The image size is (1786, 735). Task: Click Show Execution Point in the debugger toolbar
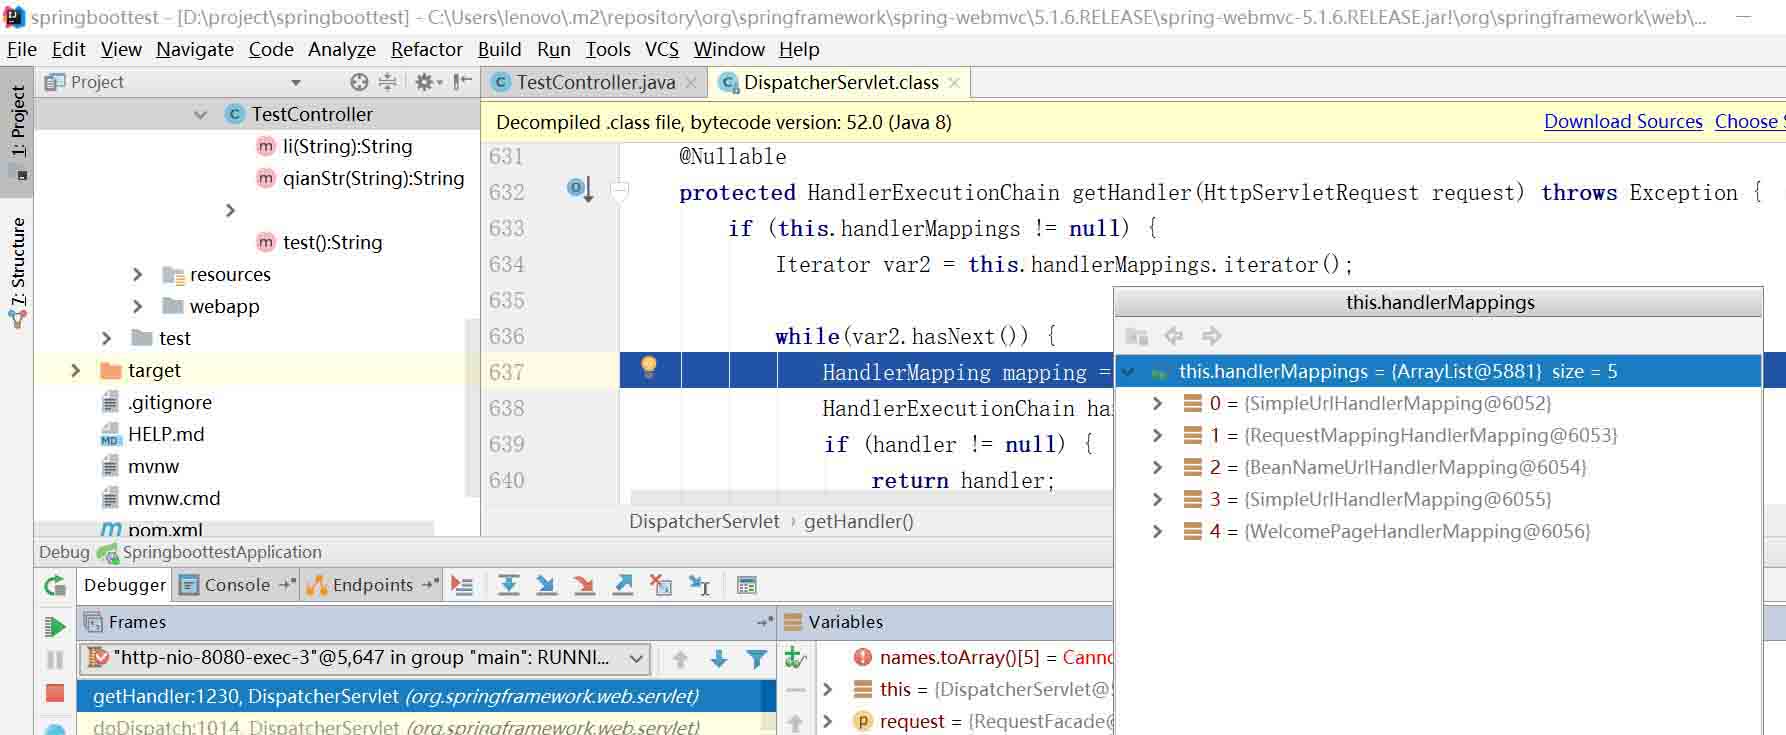point(462,586)
